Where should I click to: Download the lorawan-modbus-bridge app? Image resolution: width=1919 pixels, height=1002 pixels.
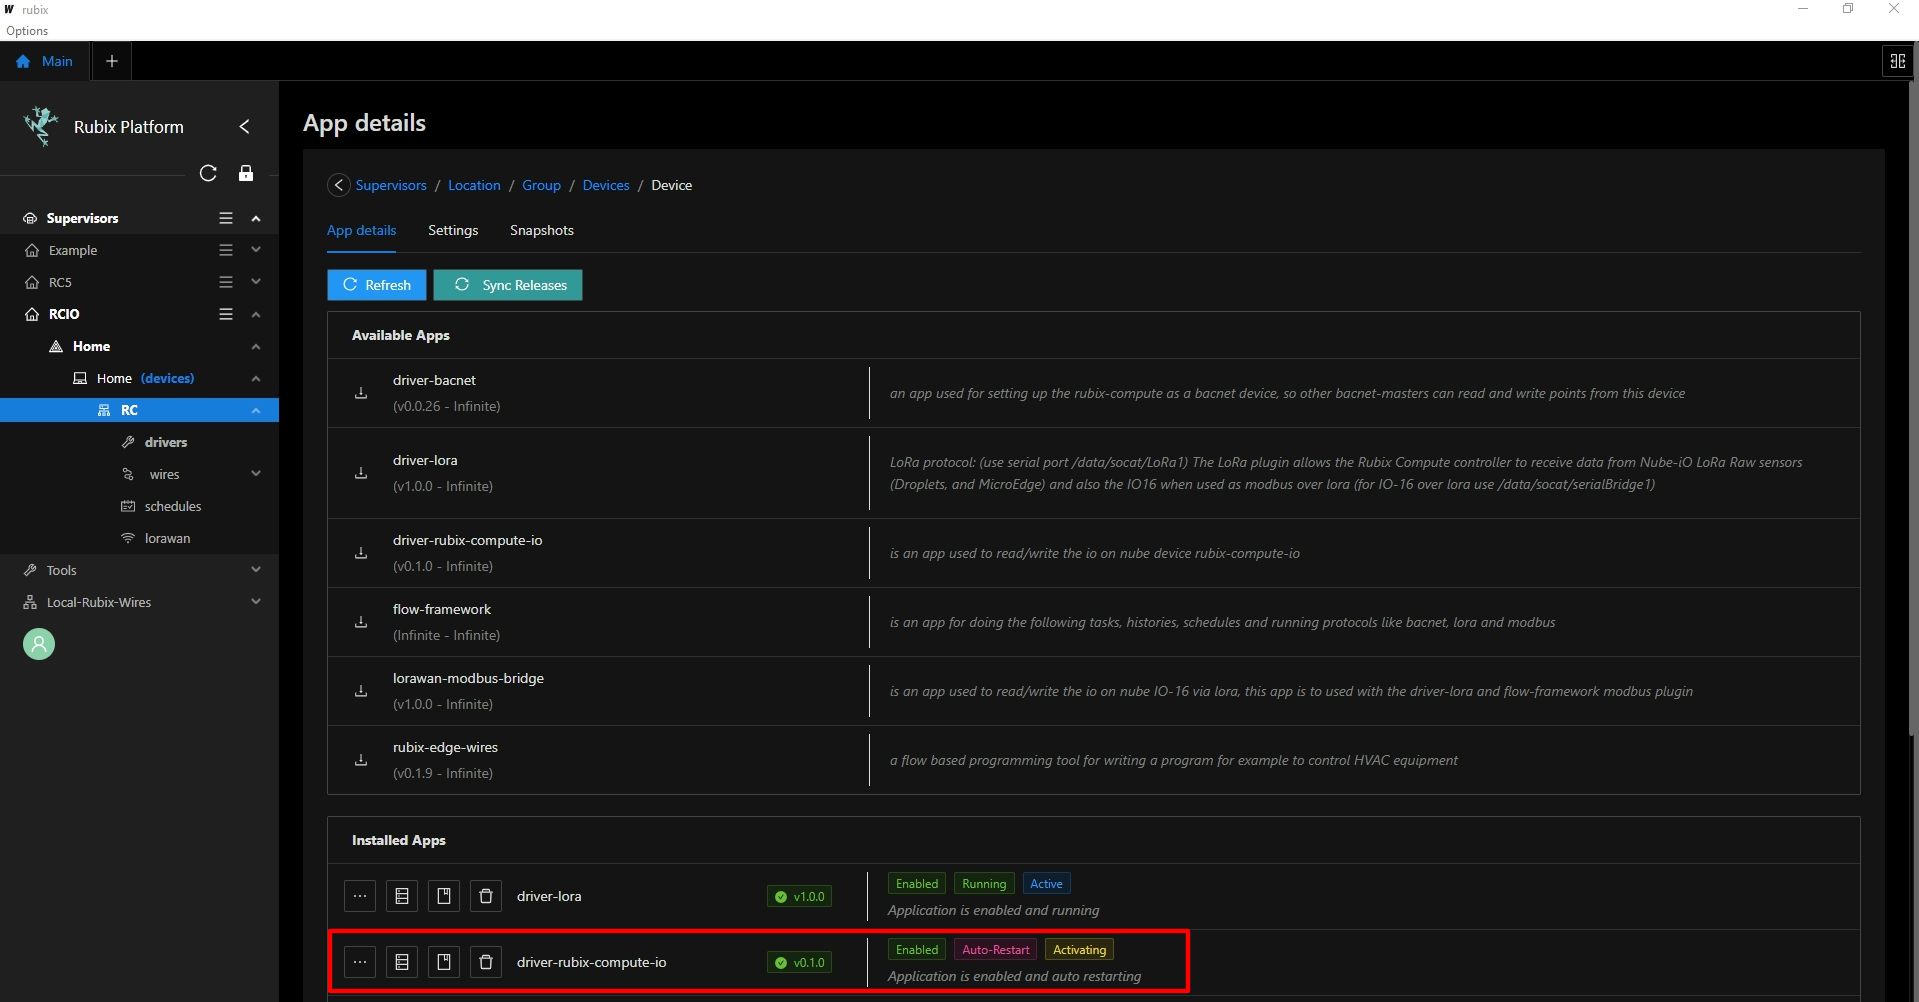pyautogui.click(x=361, y=691)
